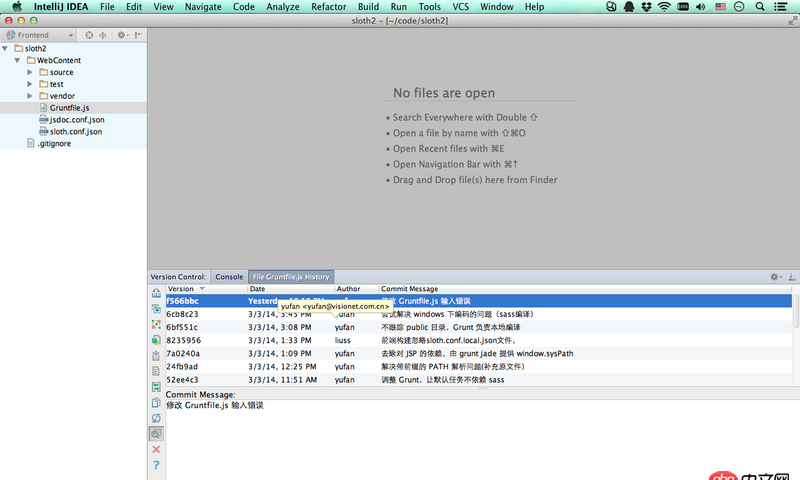Viewport: 800px width, 480px height.
Task: Expand the test folder
Action: 30,84
